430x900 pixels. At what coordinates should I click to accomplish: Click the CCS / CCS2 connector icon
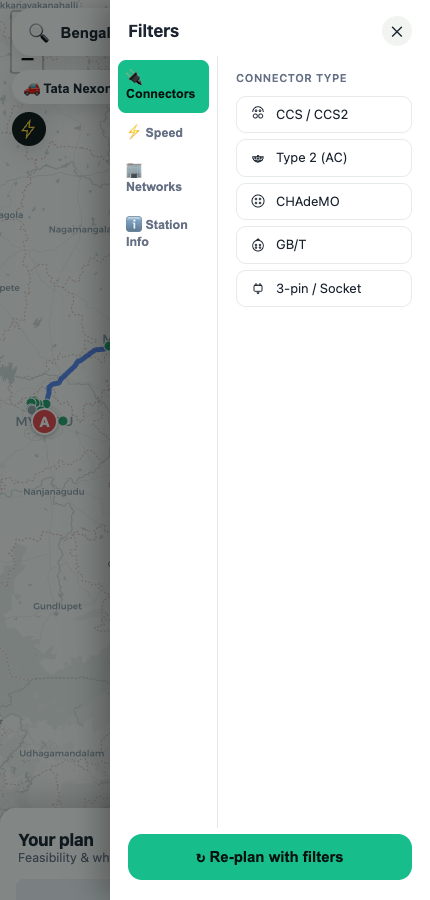(x=258, y=113)
